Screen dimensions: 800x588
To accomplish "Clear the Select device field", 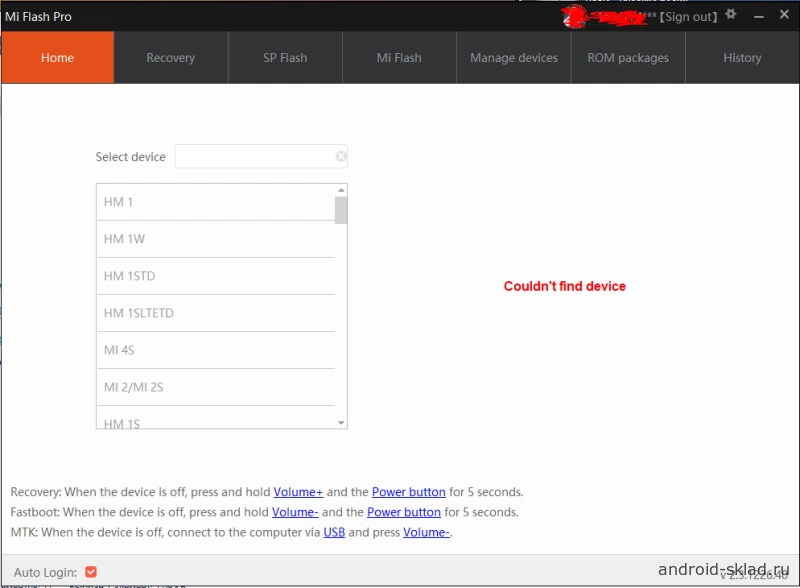I will [x=341, y=156].
